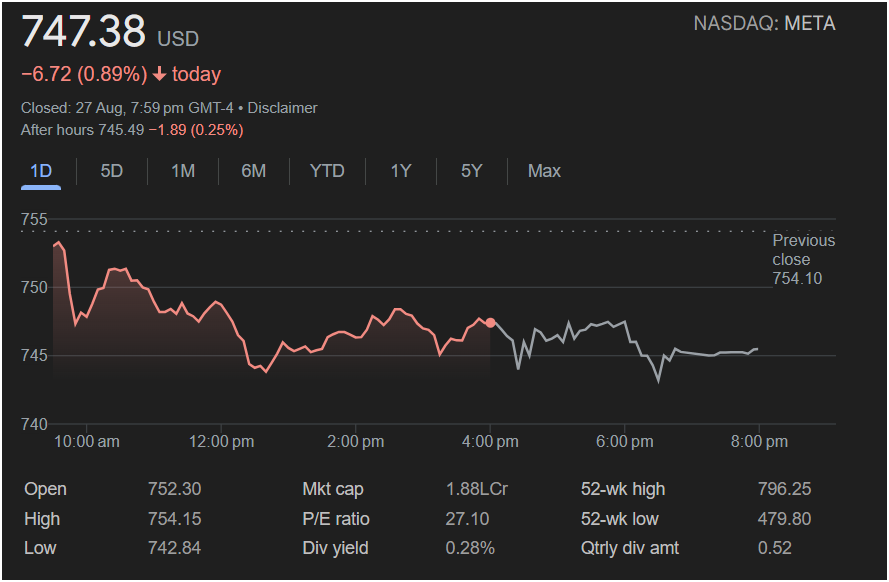Show the 6M price history tab
This screenshot has height=582, width=889.
point(254,171)
